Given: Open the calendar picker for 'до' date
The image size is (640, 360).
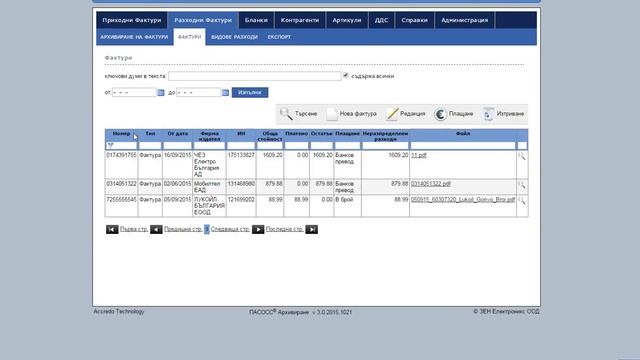Looking at the screenshot, I should pos(225,93).
